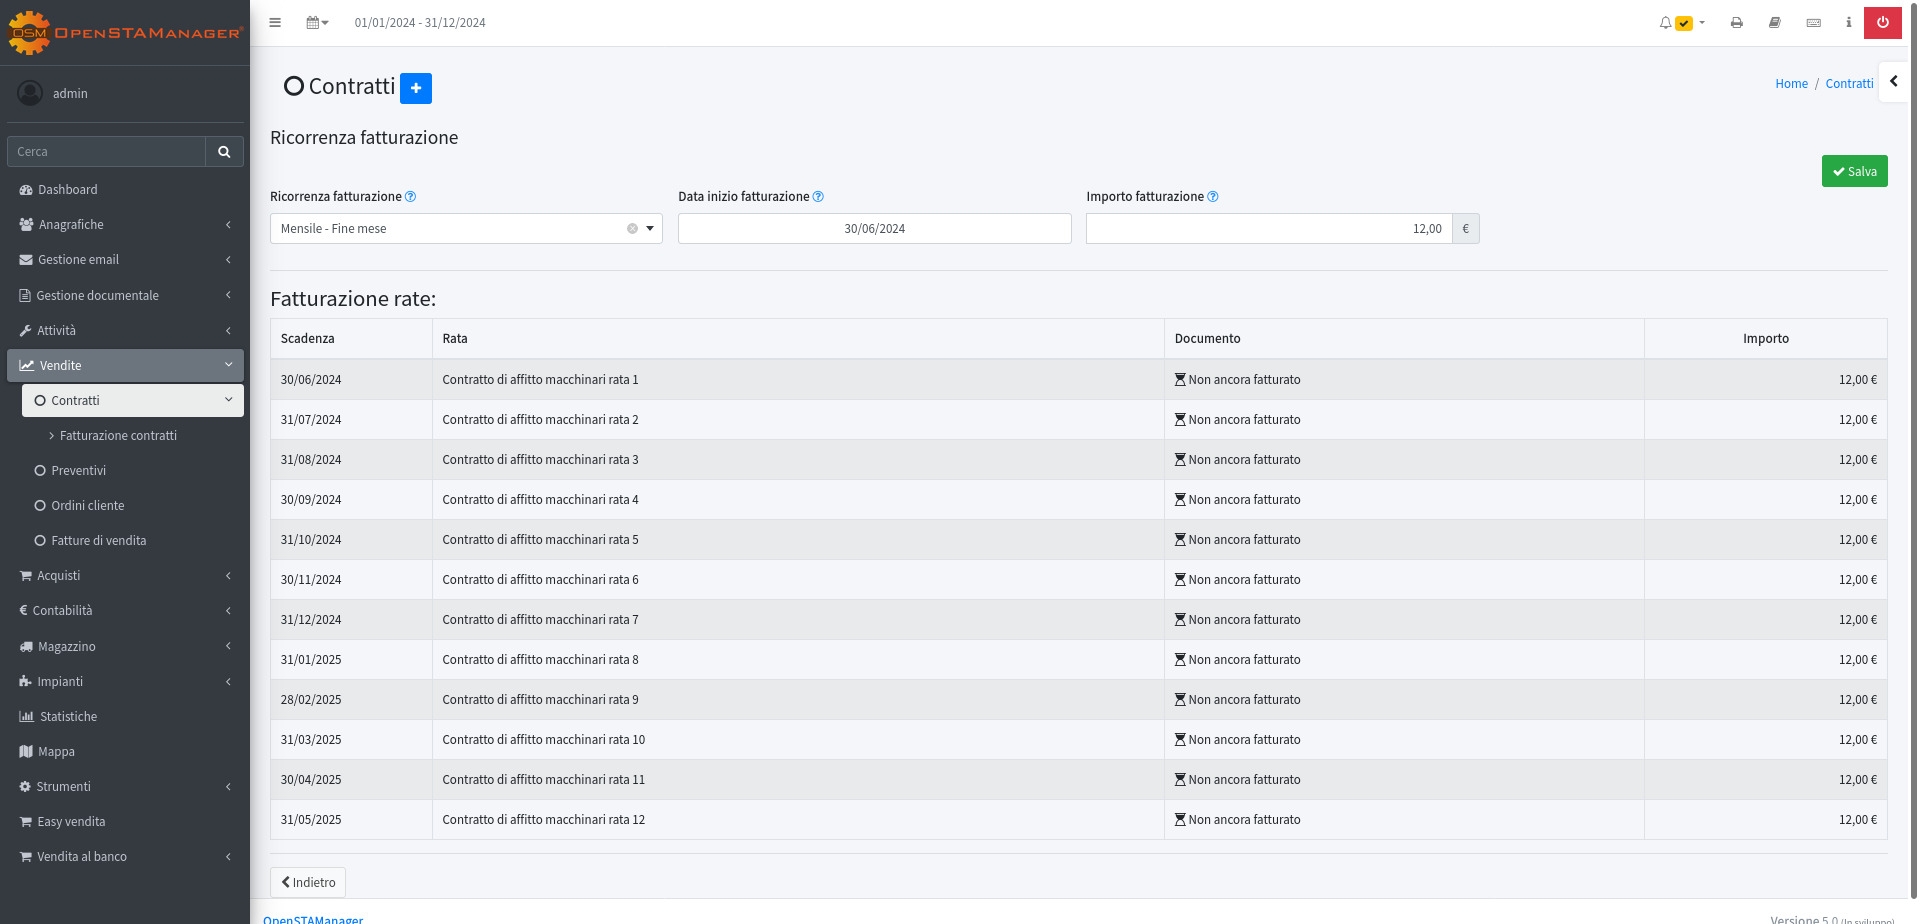
Task: Click the notifications bell icon
Action: coord(1666,23)
